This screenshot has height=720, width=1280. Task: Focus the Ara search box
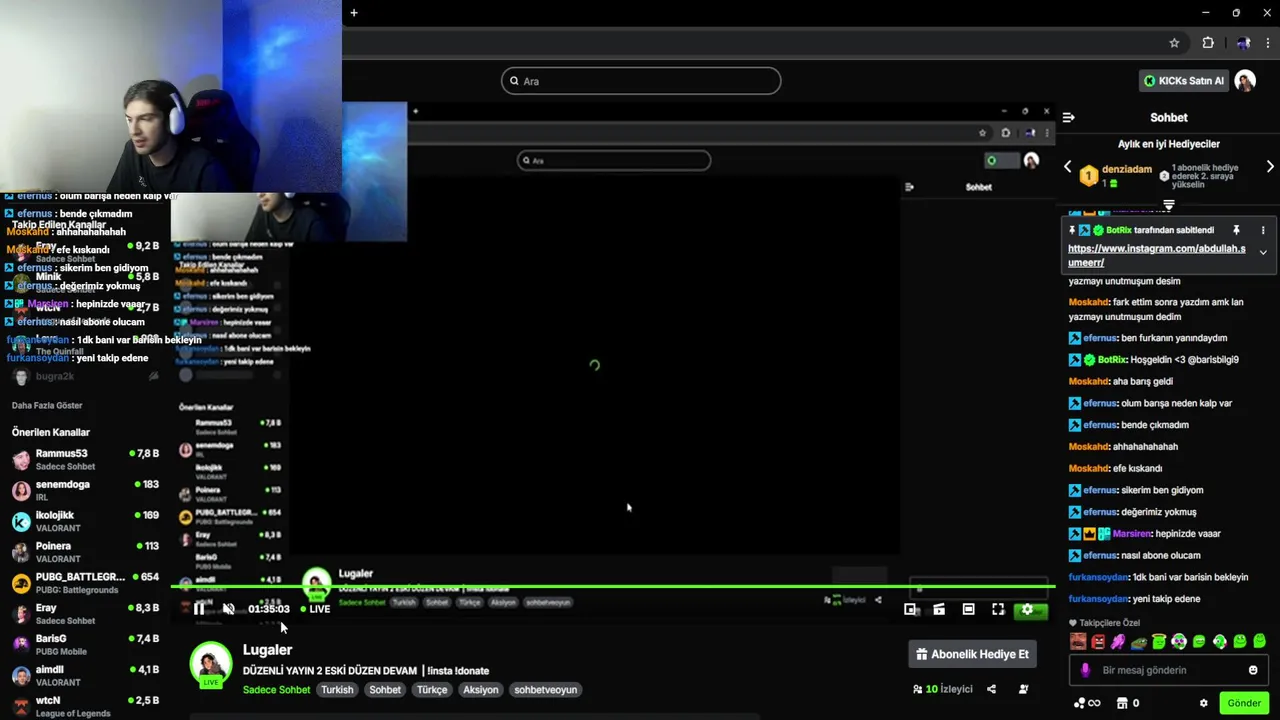[x=641, y=81]
